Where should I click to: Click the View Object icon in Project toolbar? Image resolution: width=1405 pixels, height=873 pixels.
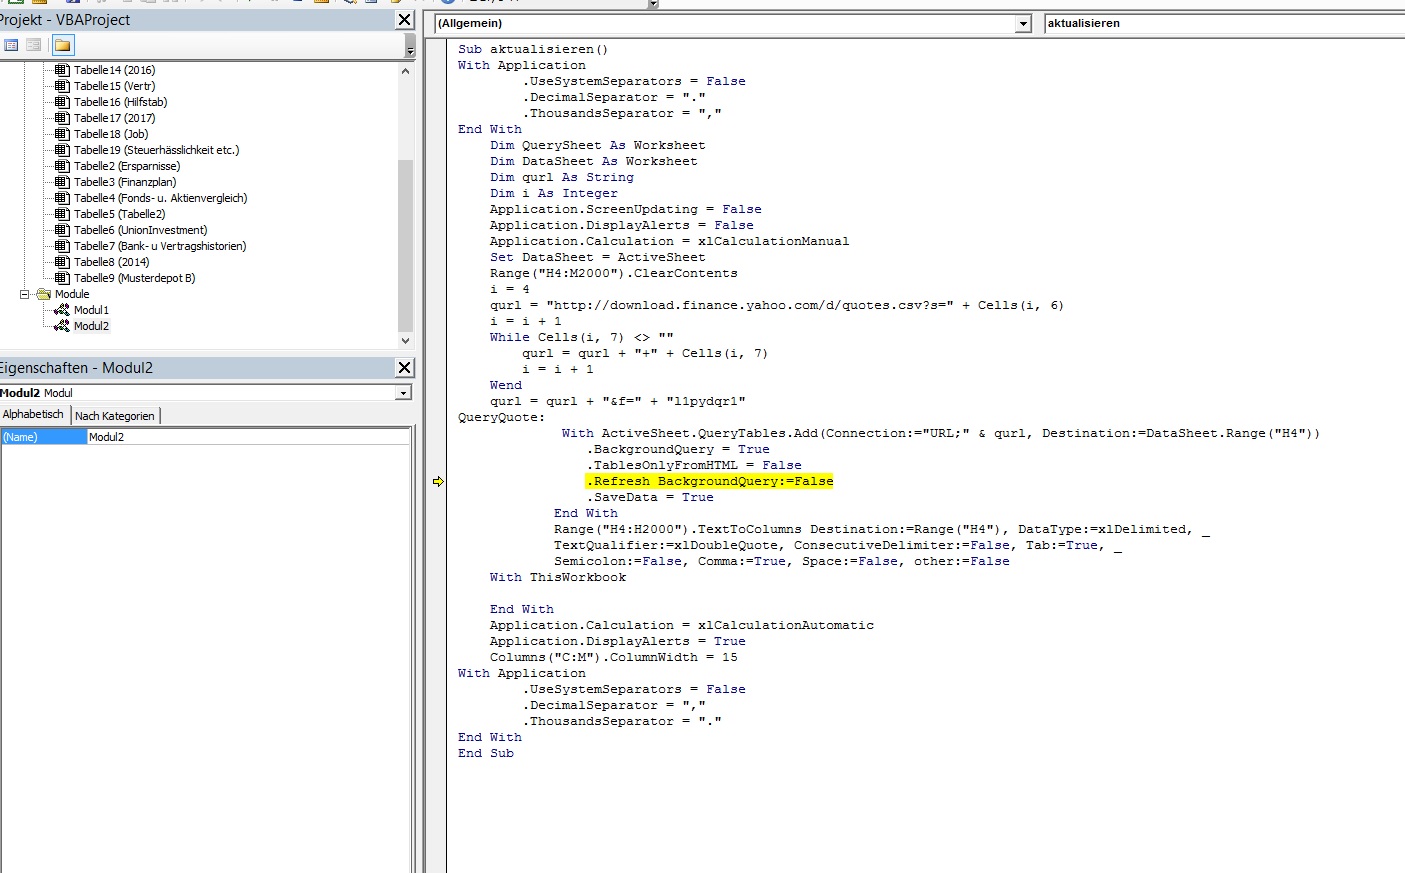(34, 45)
